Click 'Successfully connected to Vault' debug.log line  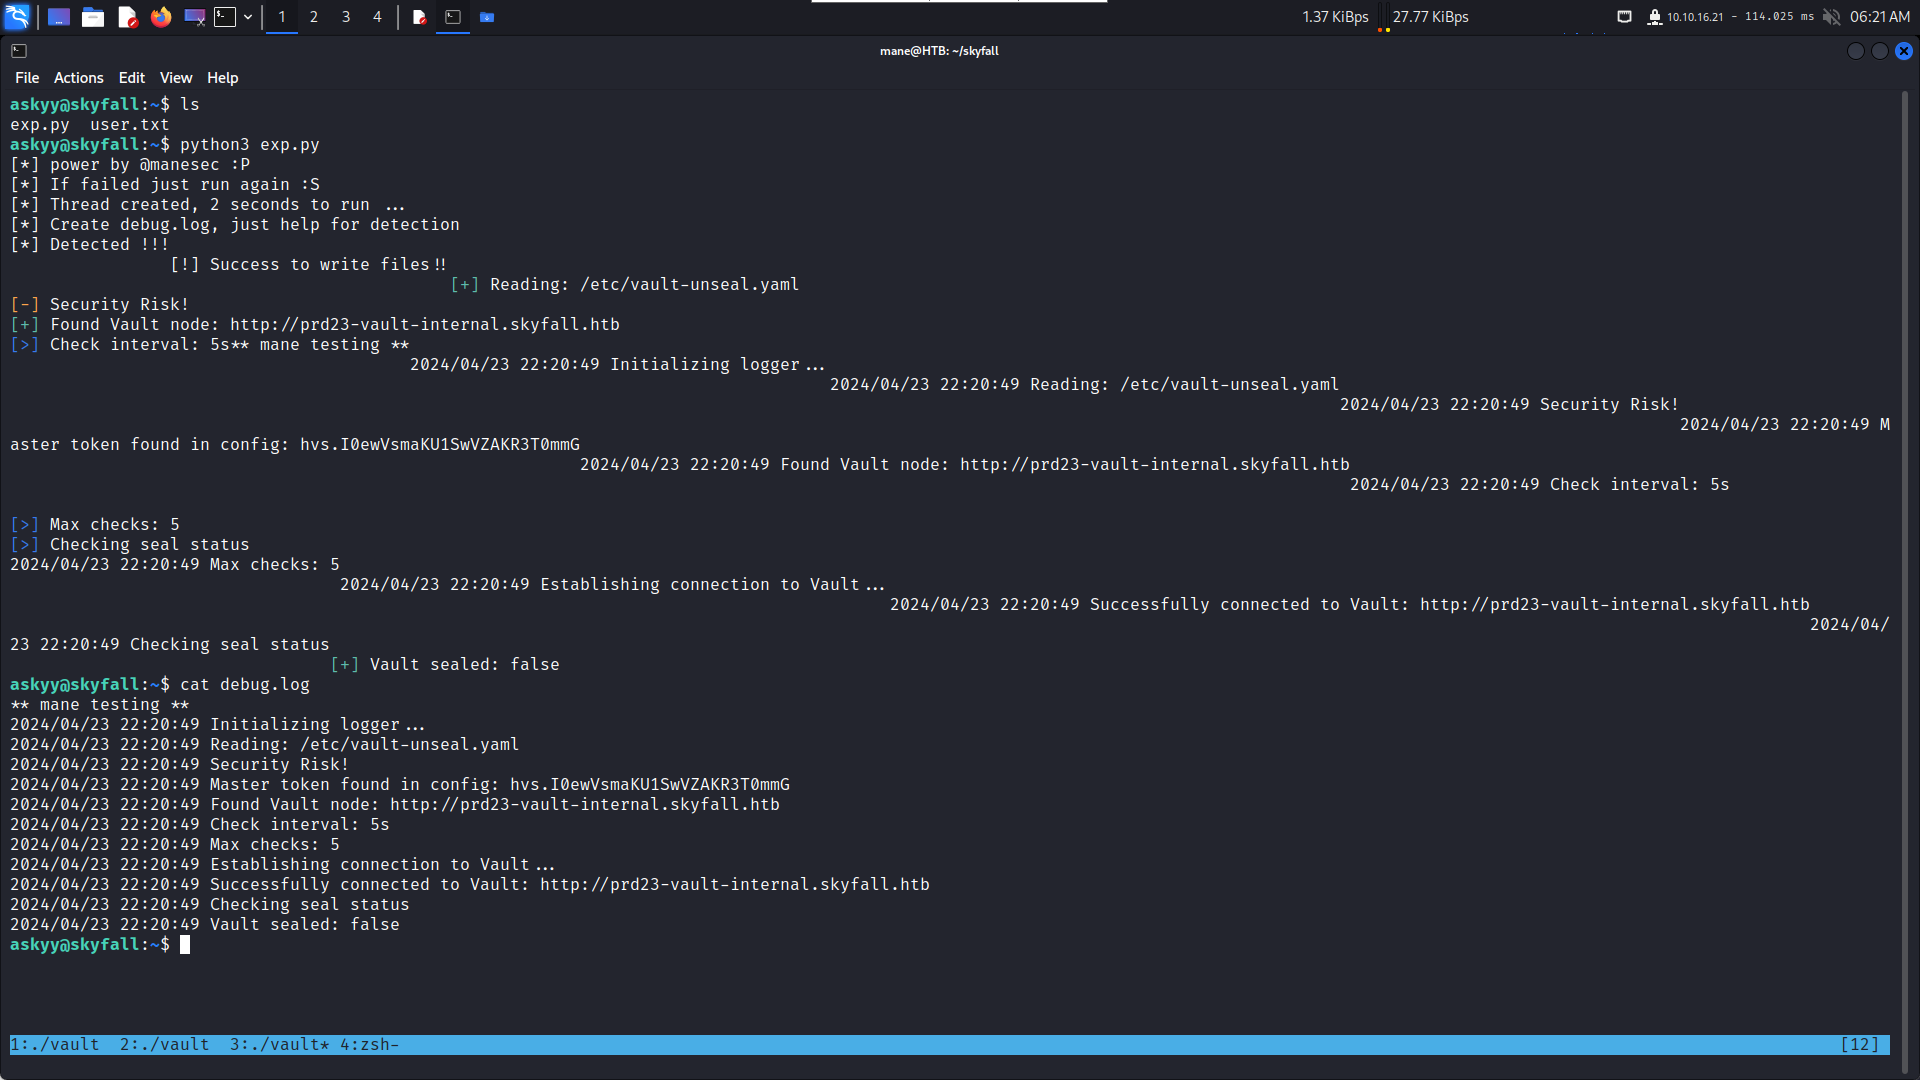[x=470, y=885]
